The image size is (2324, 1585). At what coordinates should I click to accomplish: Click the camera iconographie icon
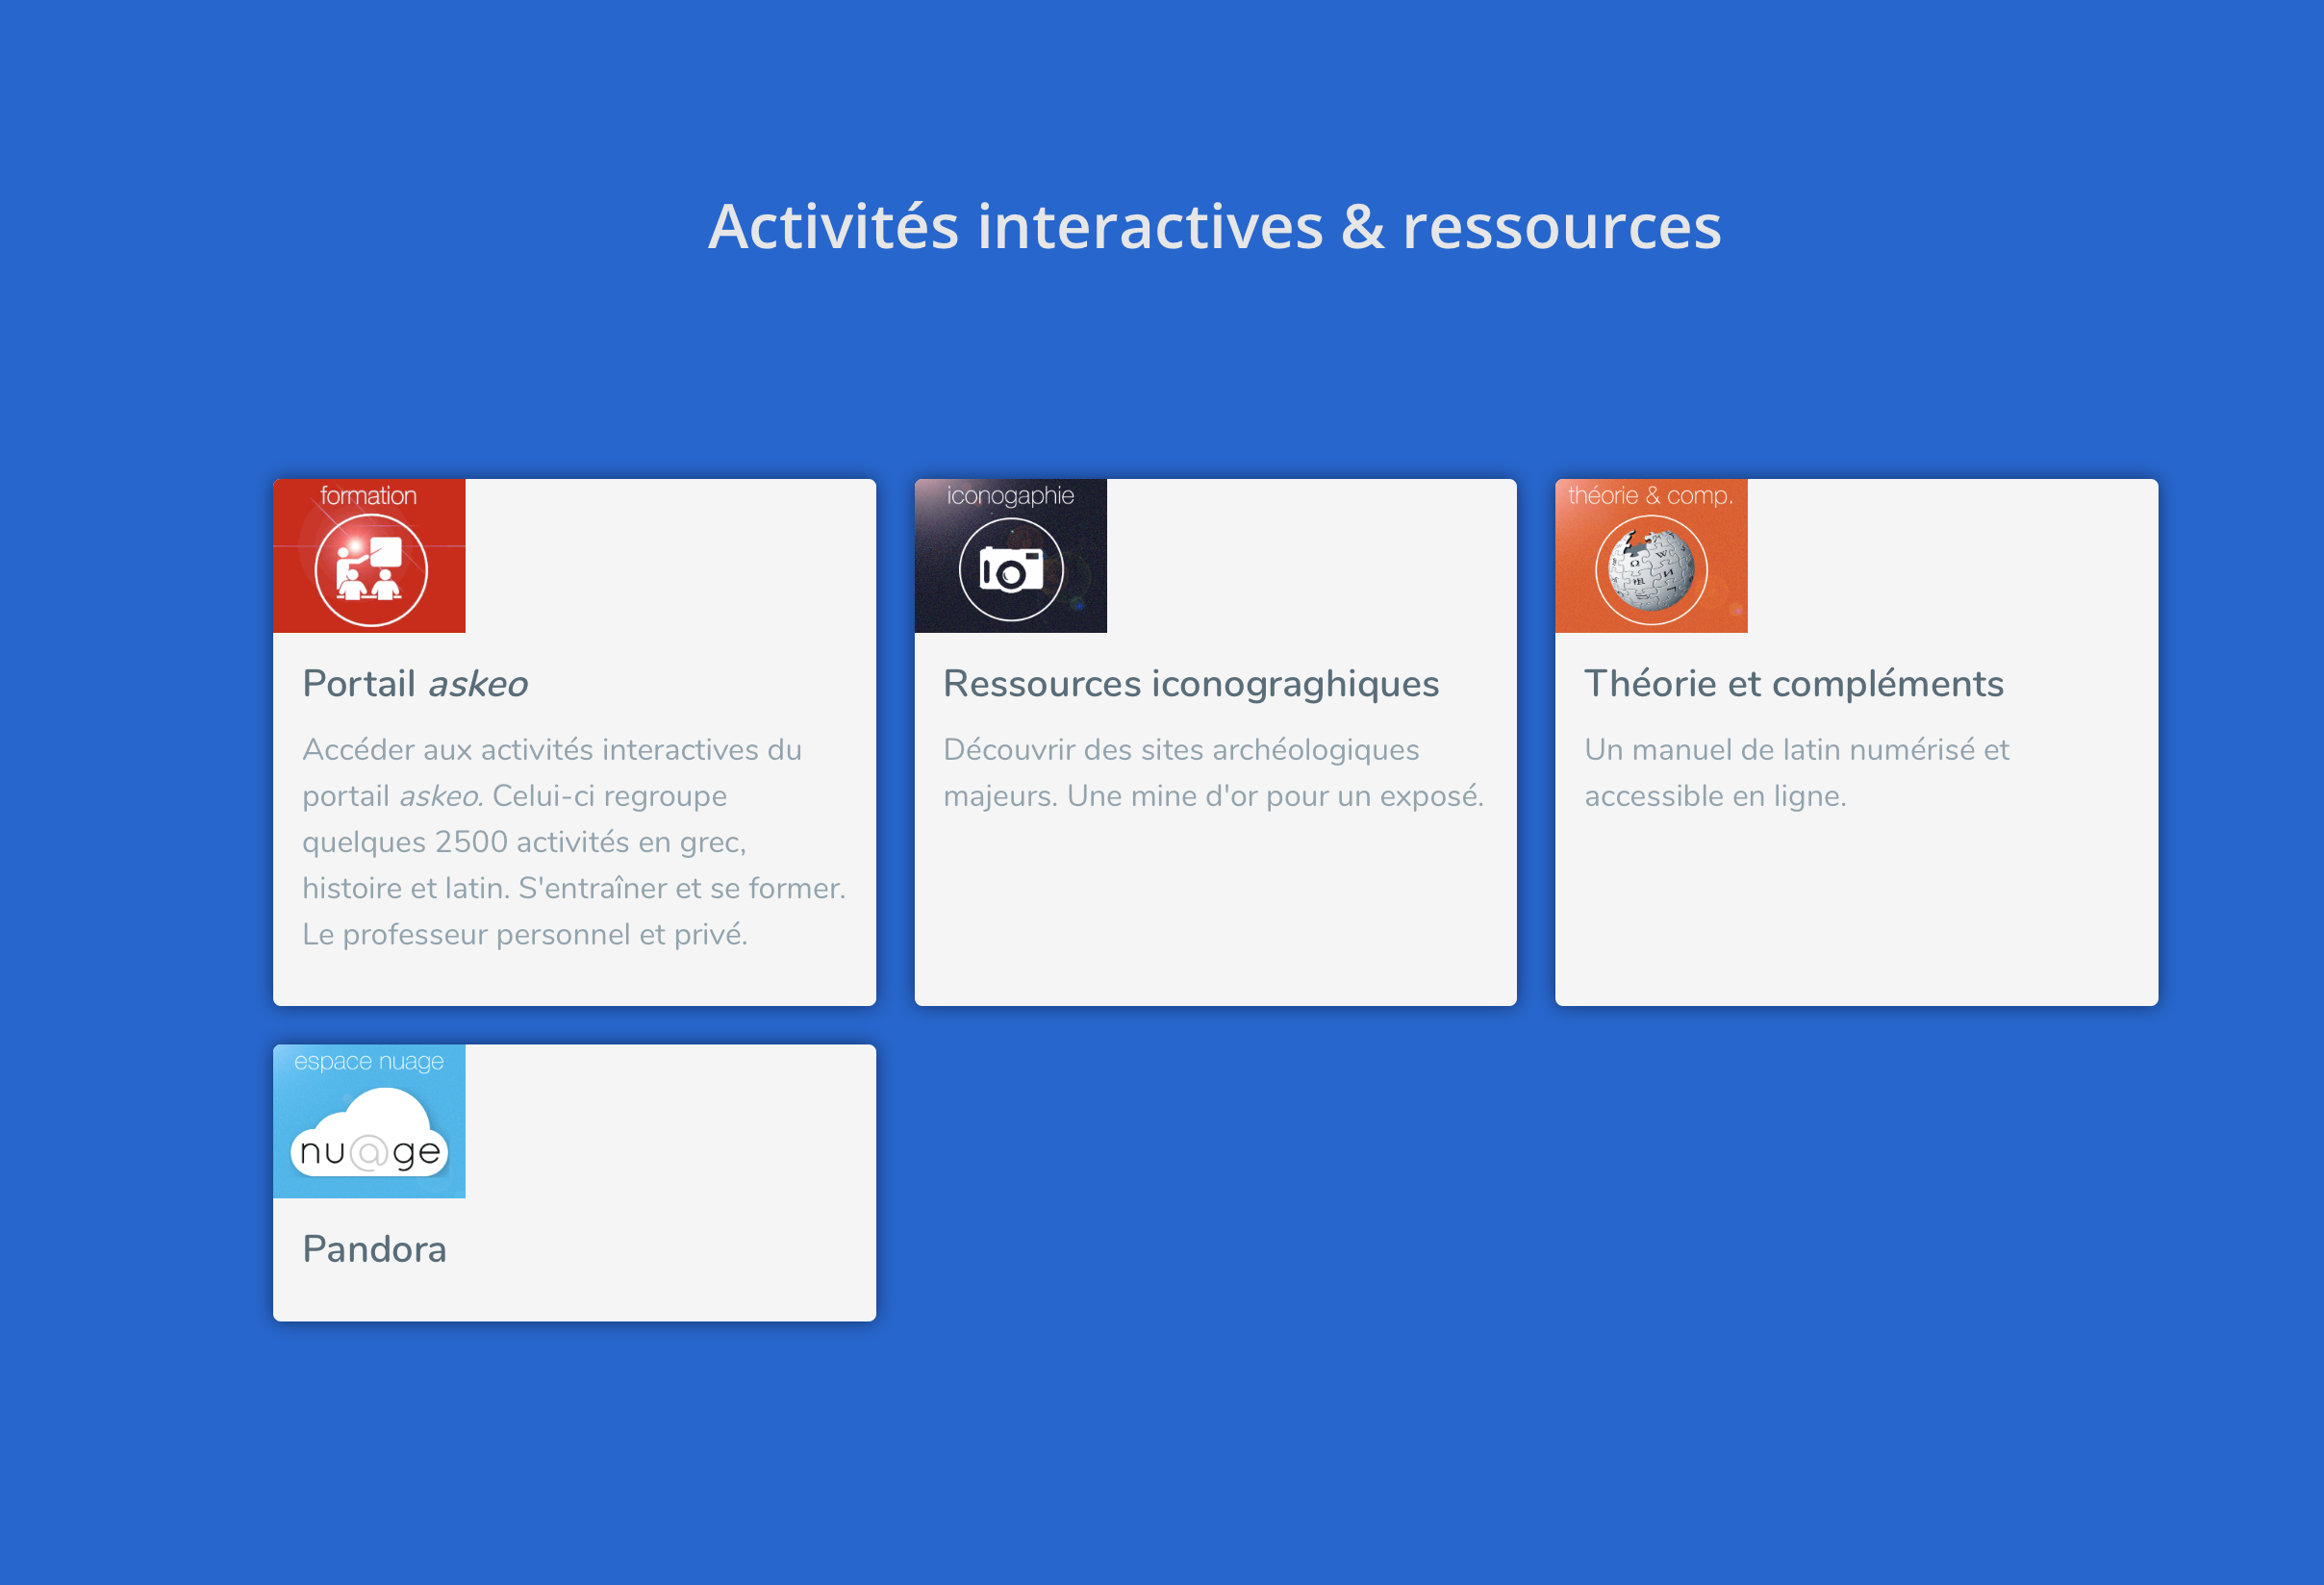pyautogui.click(x=1010, y=570)
